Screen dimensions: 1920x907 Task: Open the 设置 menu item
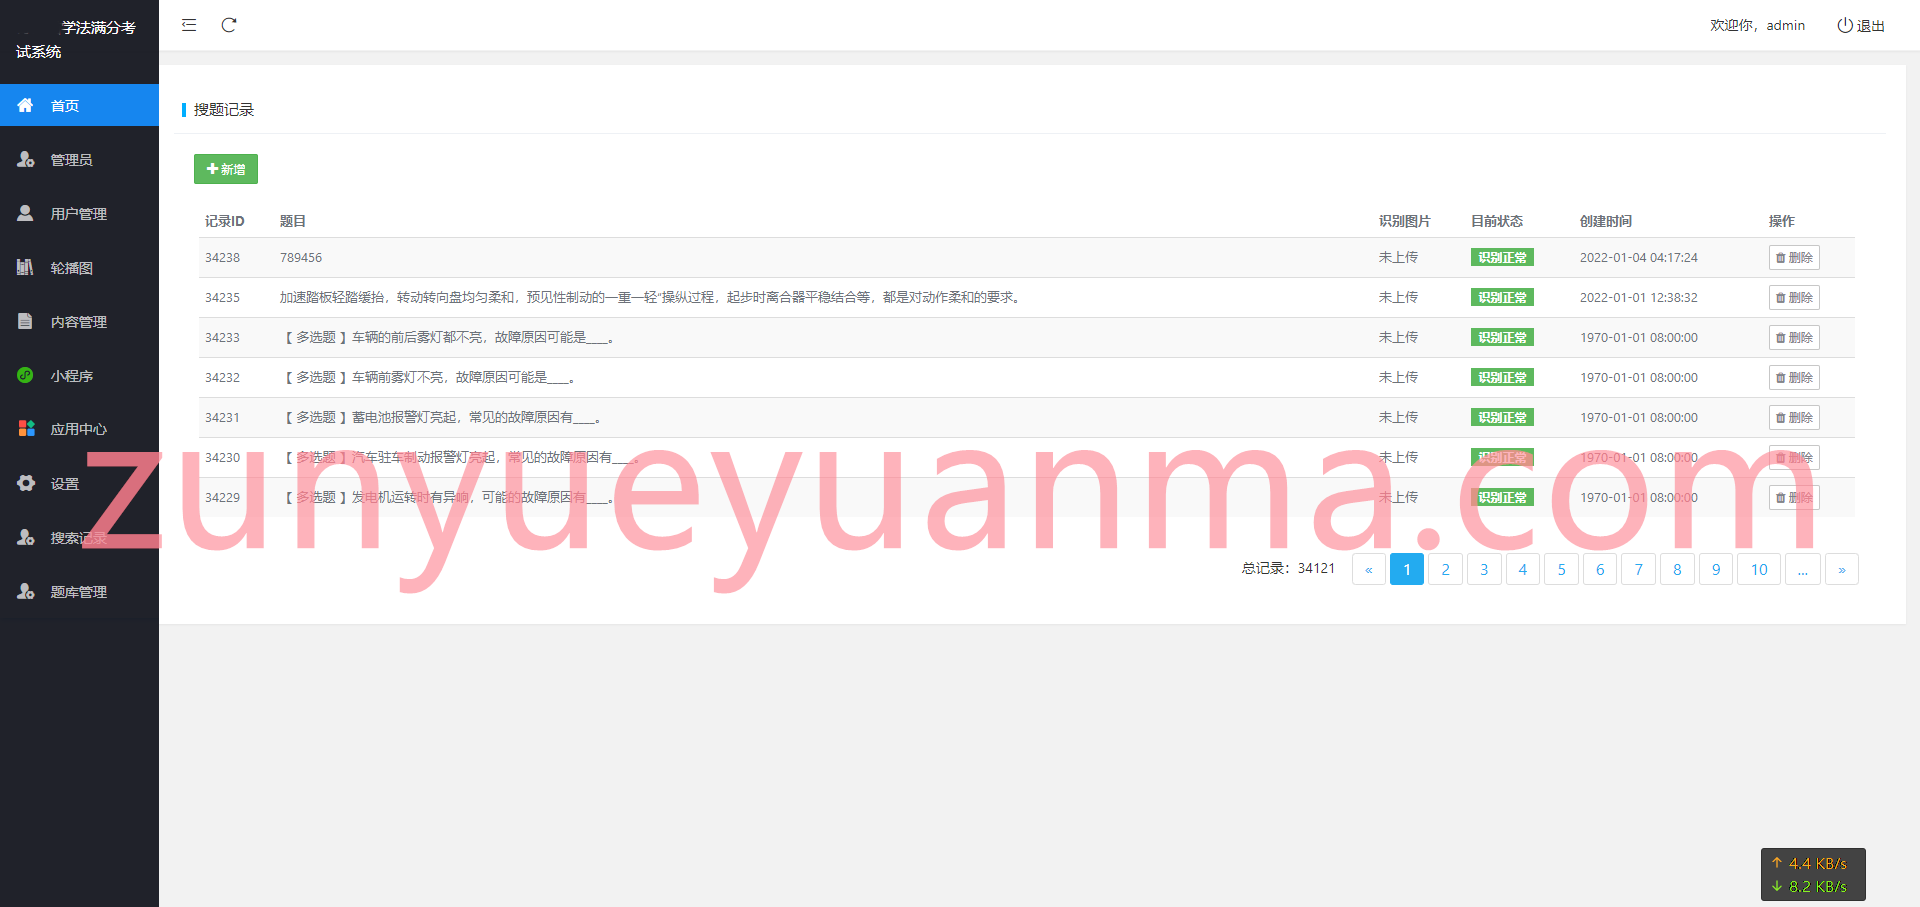[79, 483]
